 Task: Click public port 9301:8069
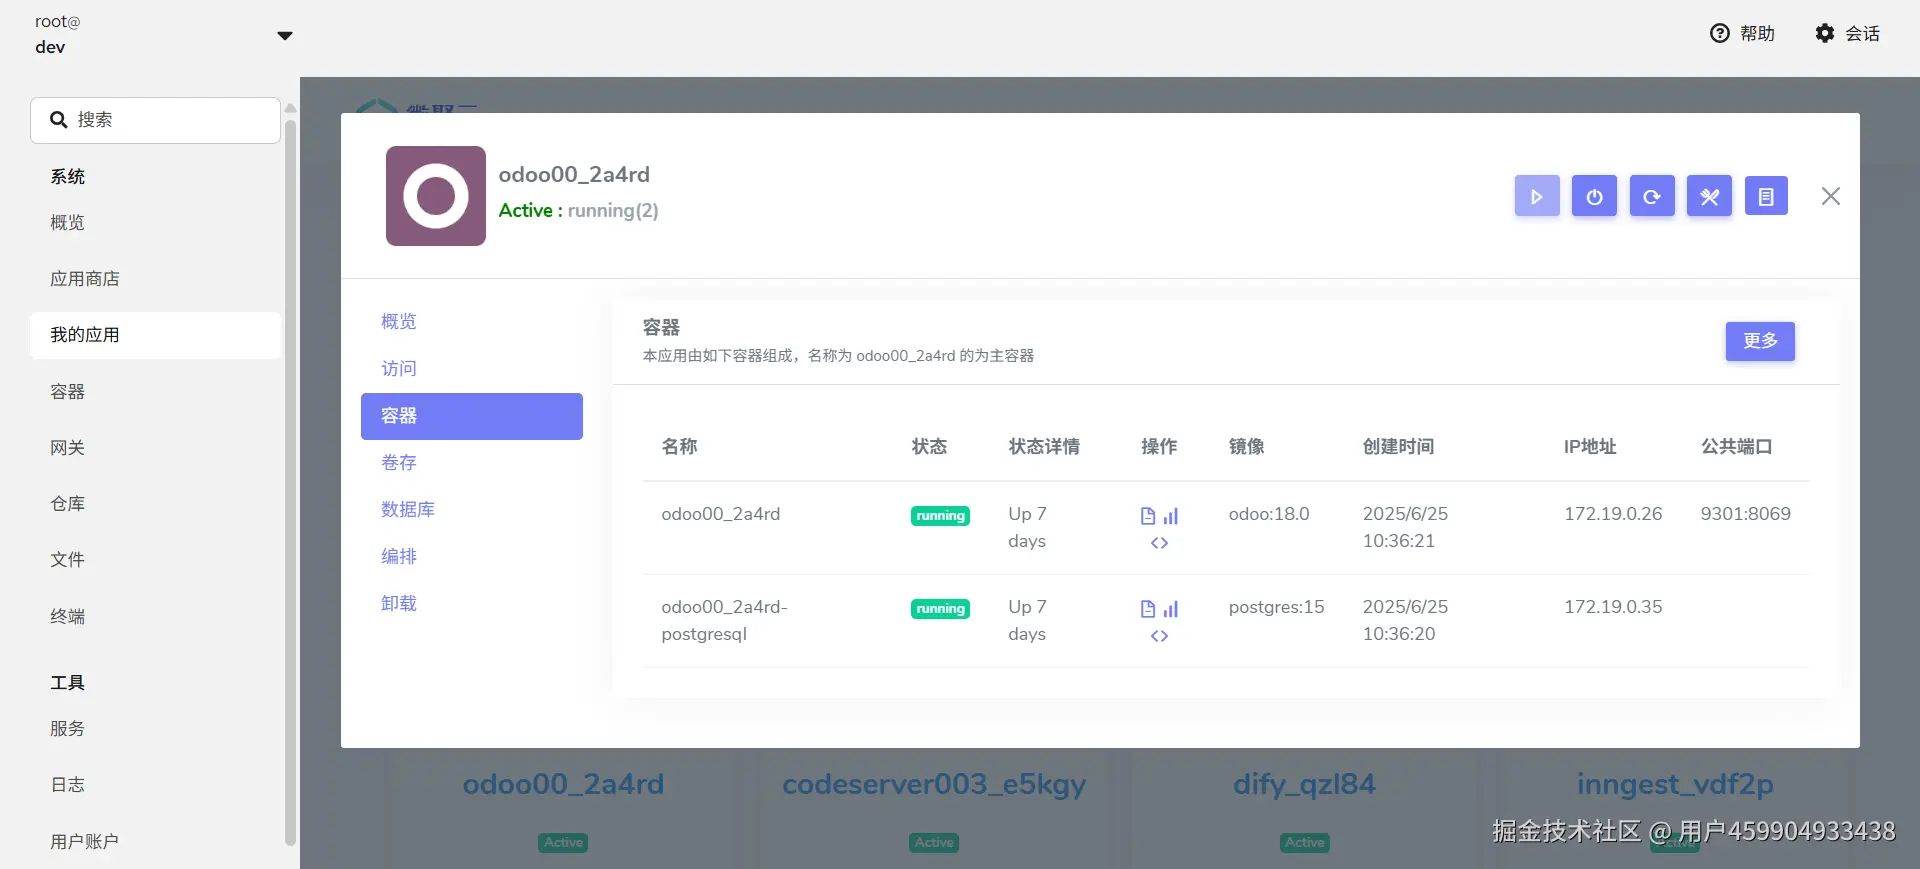pos(1745,514)
